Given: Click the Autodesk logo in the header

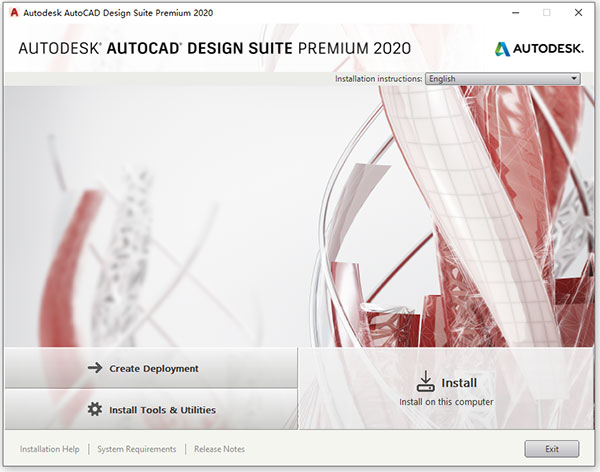Looking at the screenshot, I should [x=539, y=49].
